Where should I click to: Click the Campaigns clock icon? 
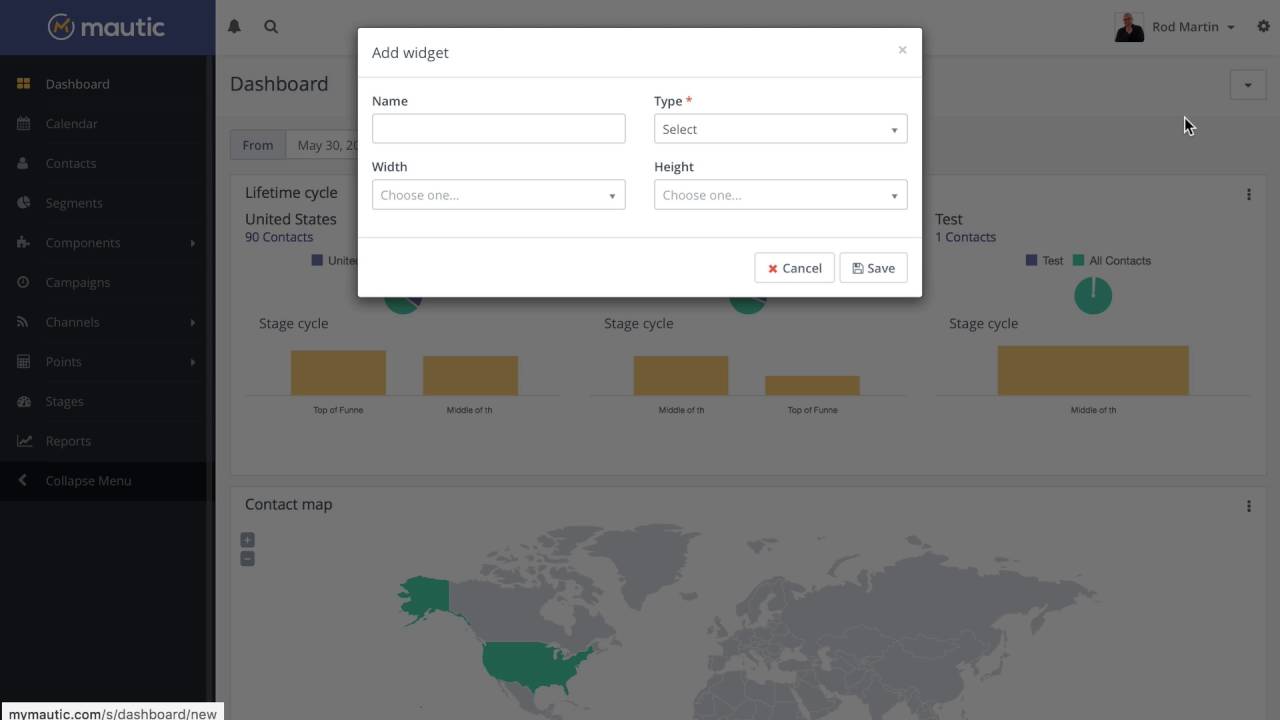click(23, 282)
